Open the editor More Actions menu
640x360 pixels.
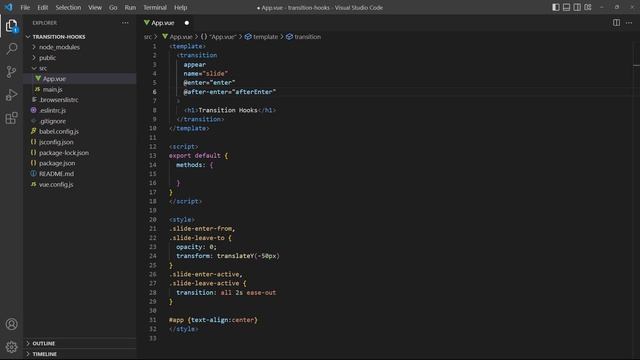[x=629, y=23]
